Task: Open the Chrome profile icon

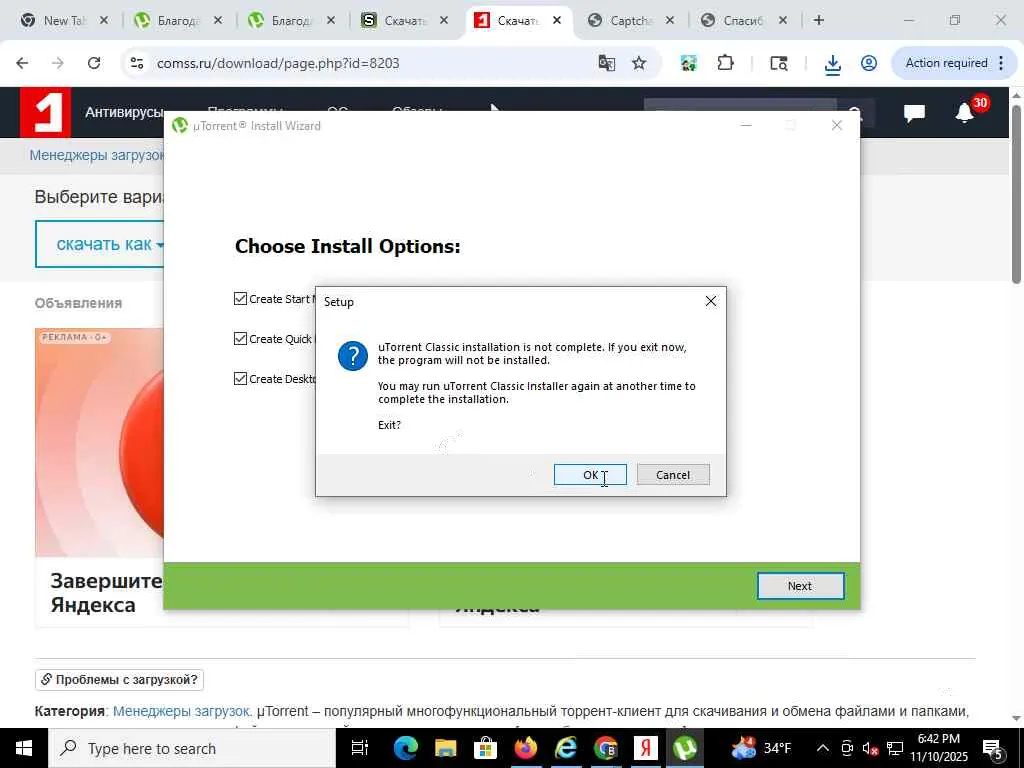Action: 869,63
